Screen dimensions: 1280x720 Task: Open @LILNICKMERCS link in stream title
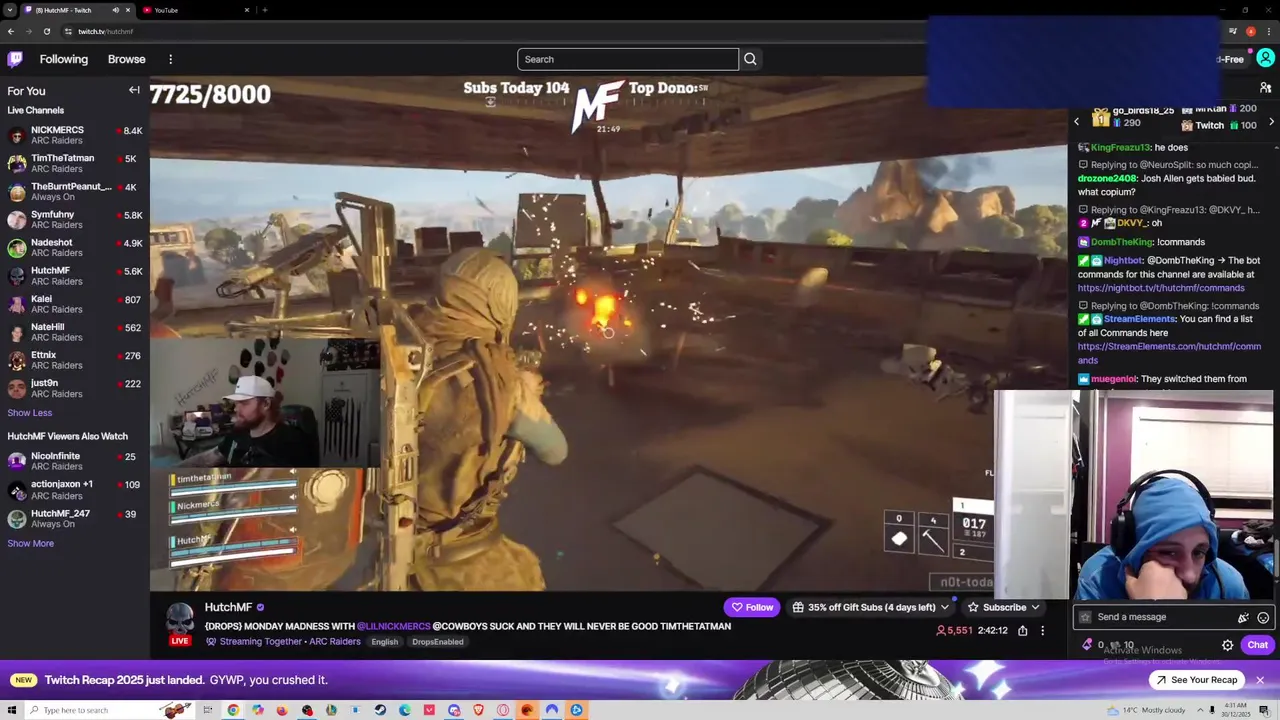tap(393, 626)
